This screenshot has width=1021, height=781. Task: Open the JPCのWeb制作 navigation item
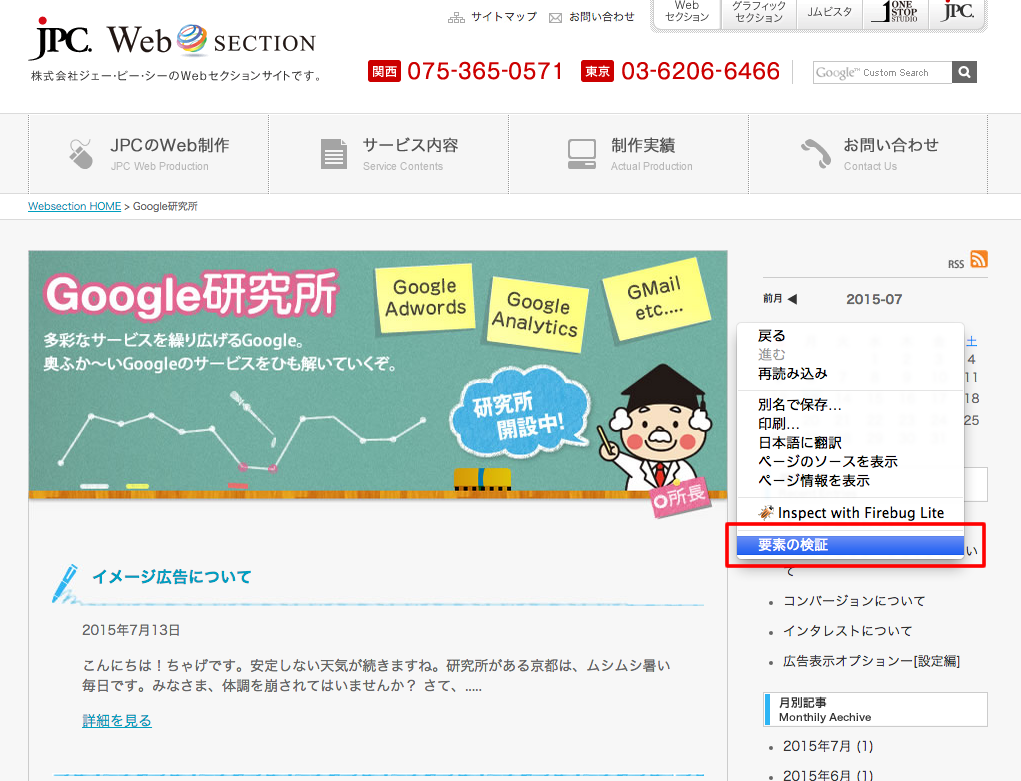[x=148, y=154]
